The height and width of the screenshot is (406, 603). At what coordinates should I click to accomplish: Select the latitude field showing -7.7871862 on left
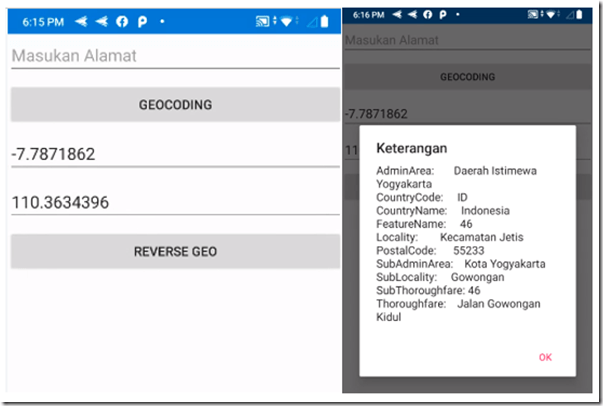pos(175,154)
